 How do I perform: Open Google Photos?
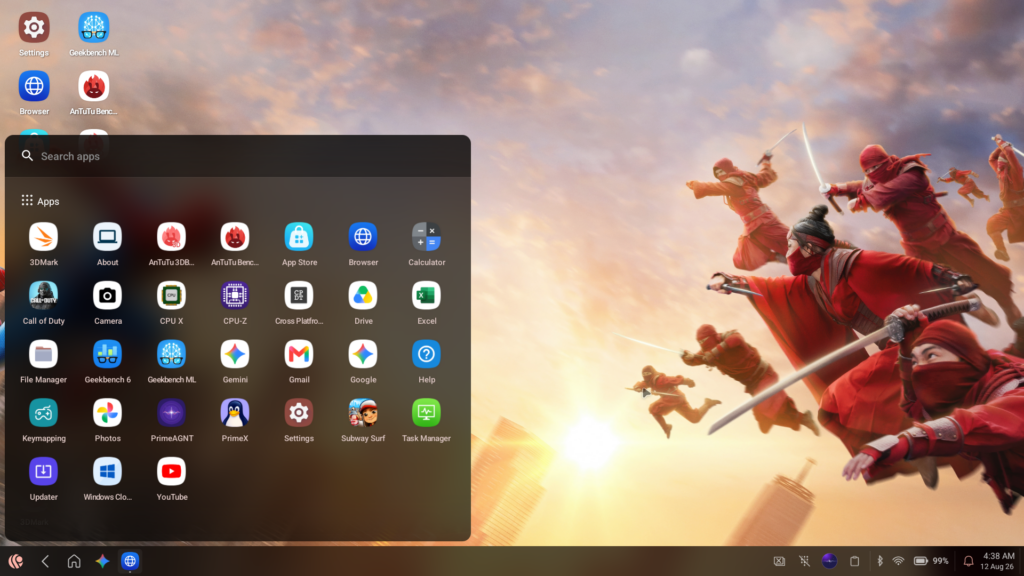[x=107, y=413]
